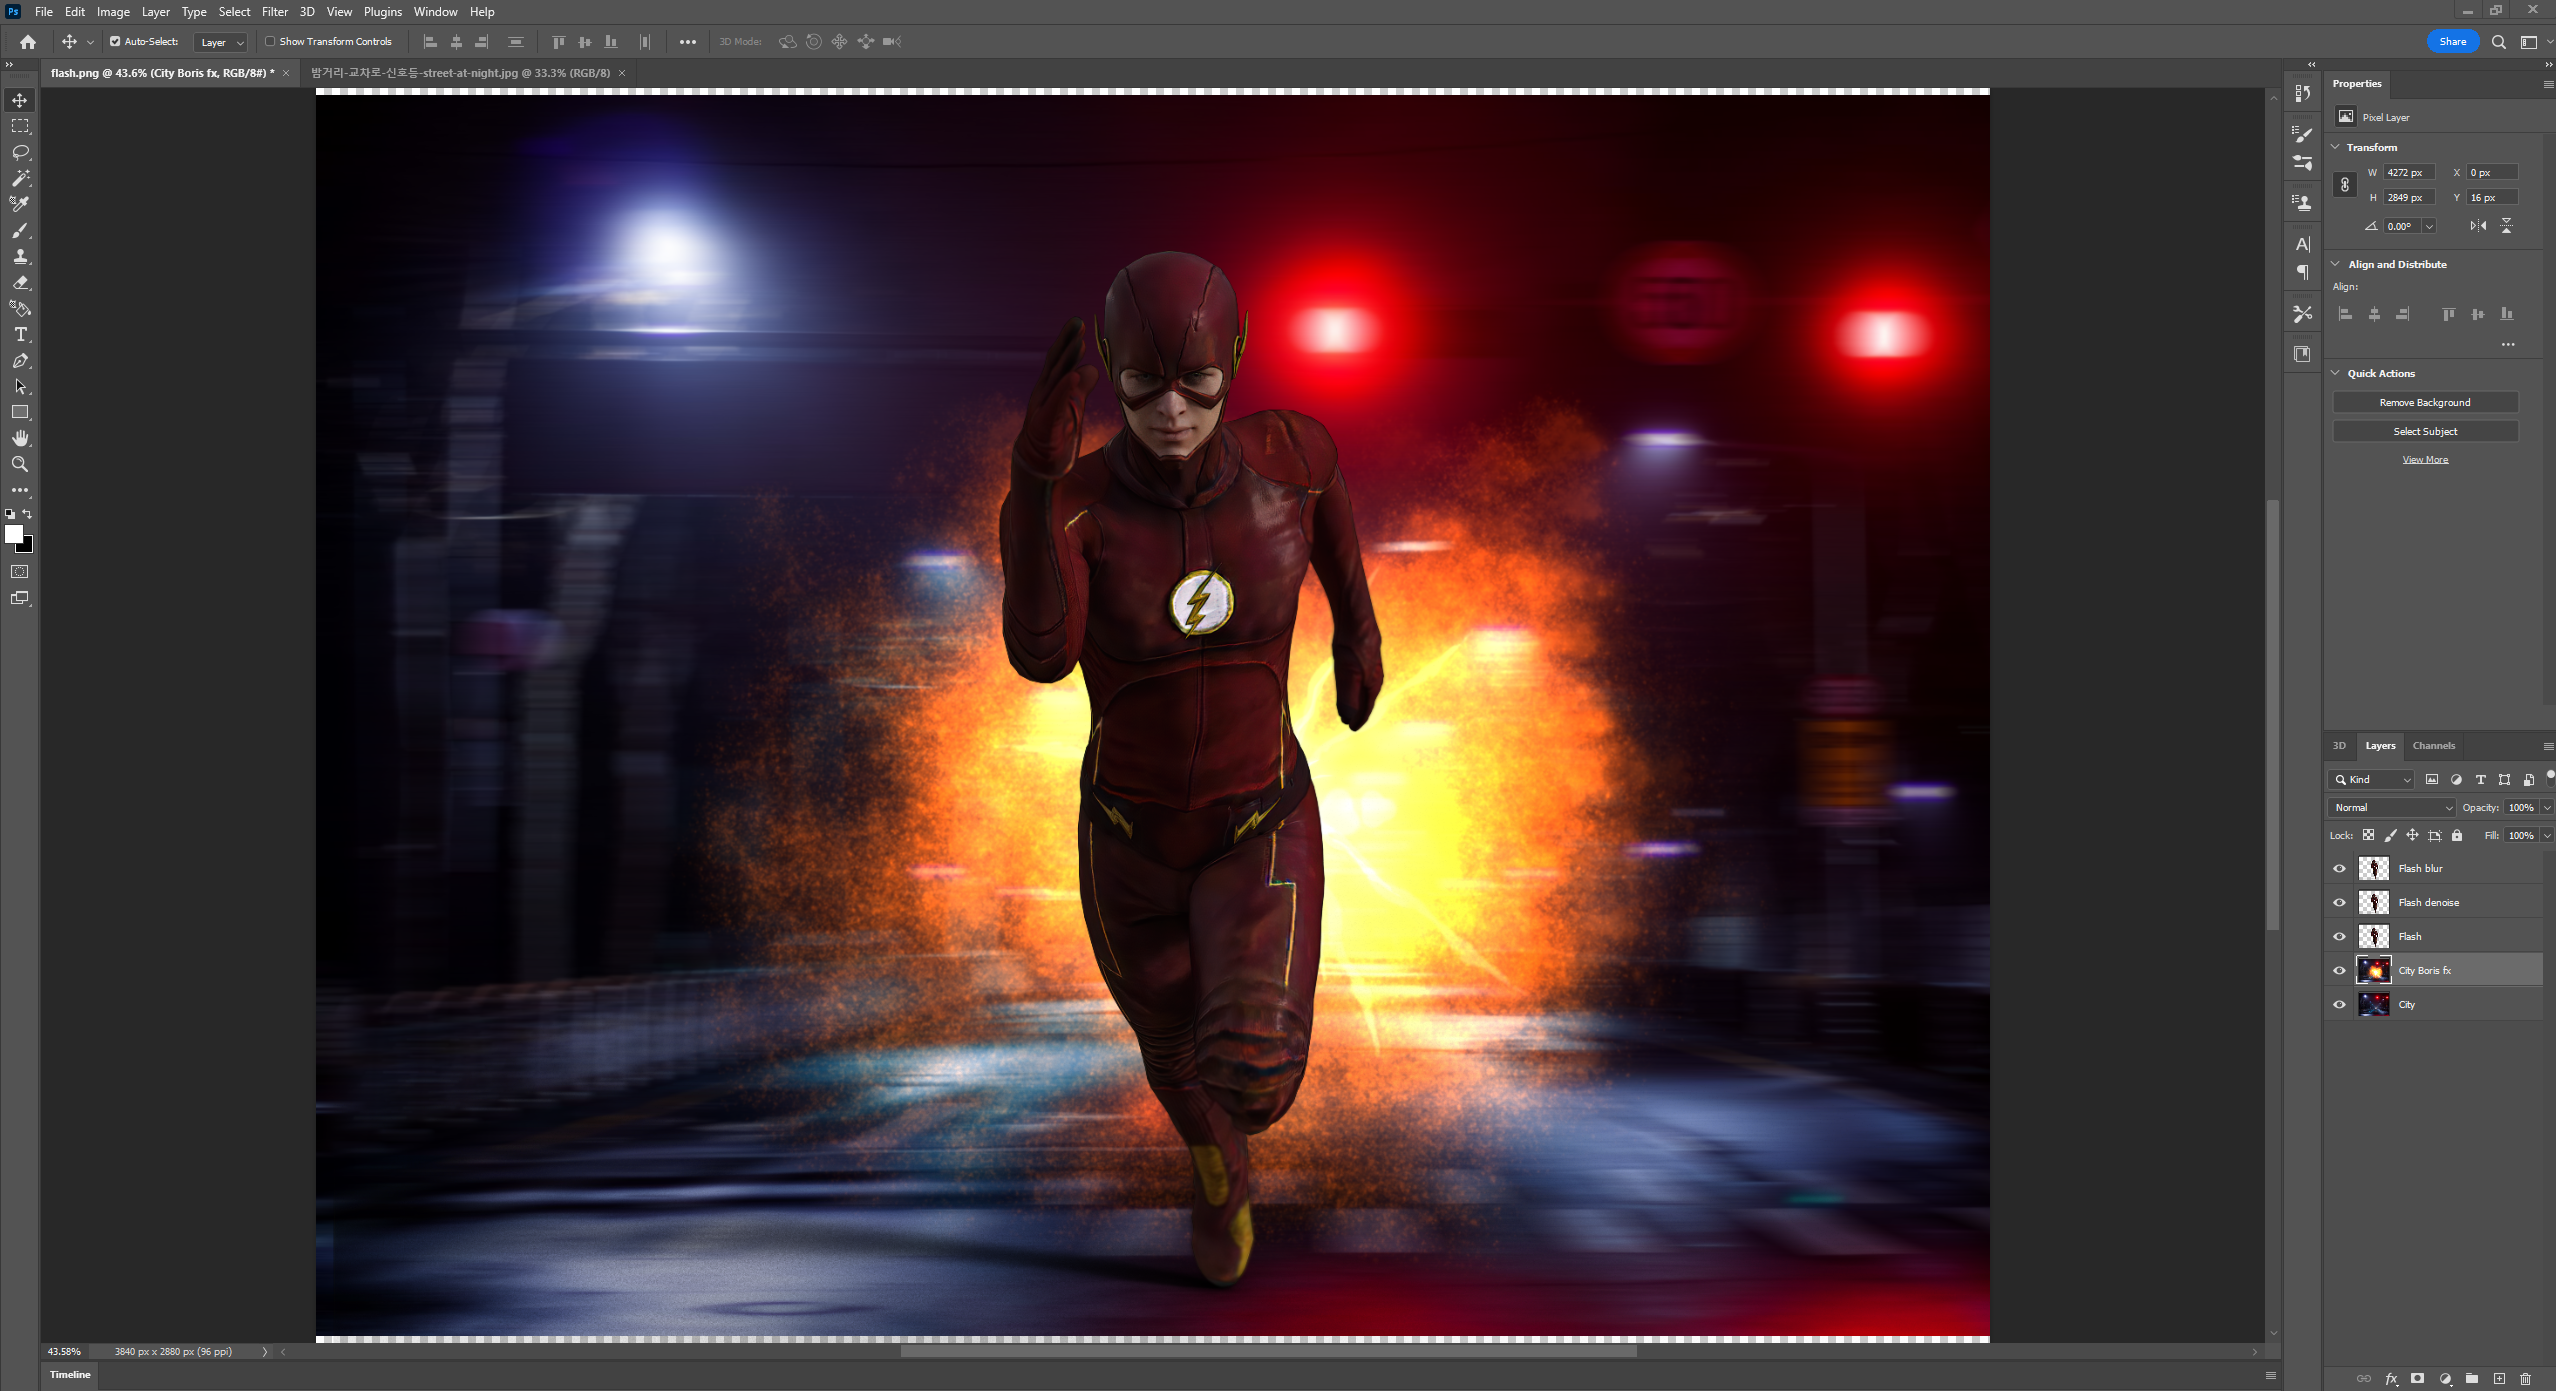The height and width of the screenshot is (1391, 2556).
Task: Click the horizontal canvas scrollbar
Action: point(1268,1352)
